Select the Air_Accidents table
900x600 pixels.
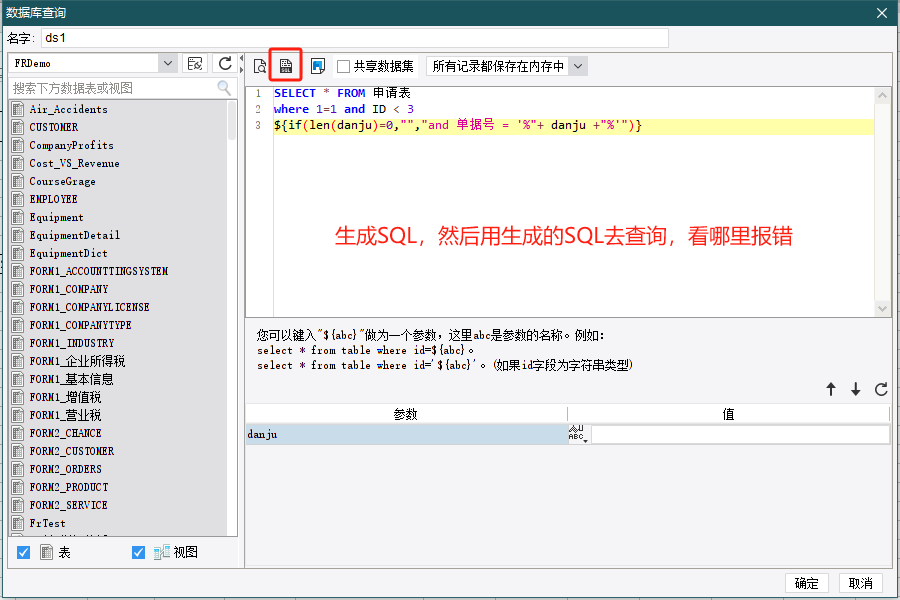pyautogui.click(x=68, y=109)
